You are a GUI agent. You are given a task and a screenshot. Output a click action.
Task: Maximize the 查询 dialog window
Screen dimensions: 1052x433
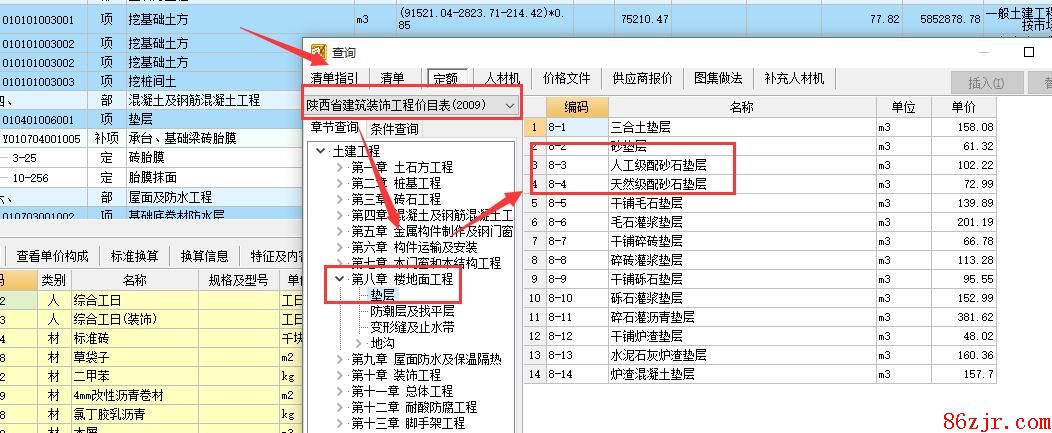coord(1029,52)
